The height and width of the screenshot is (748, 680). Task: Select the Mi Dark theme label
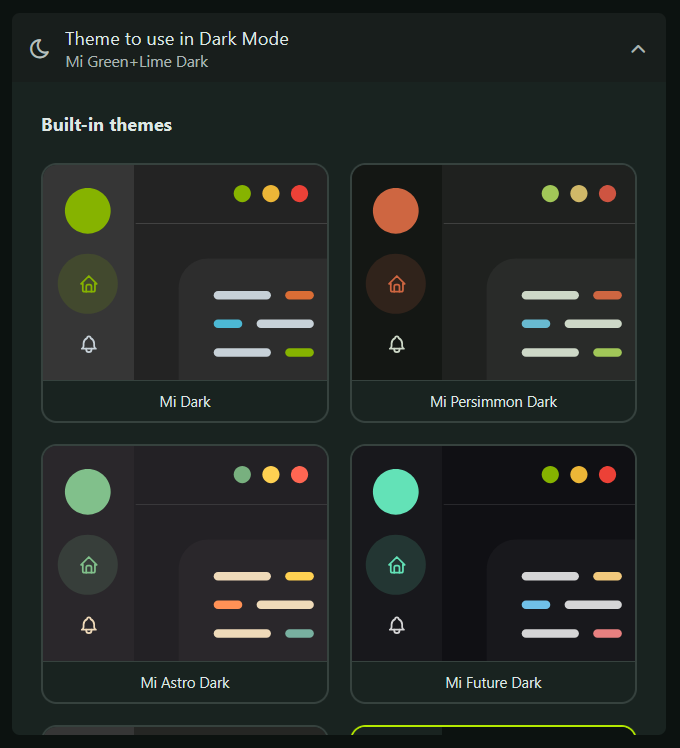185,402
